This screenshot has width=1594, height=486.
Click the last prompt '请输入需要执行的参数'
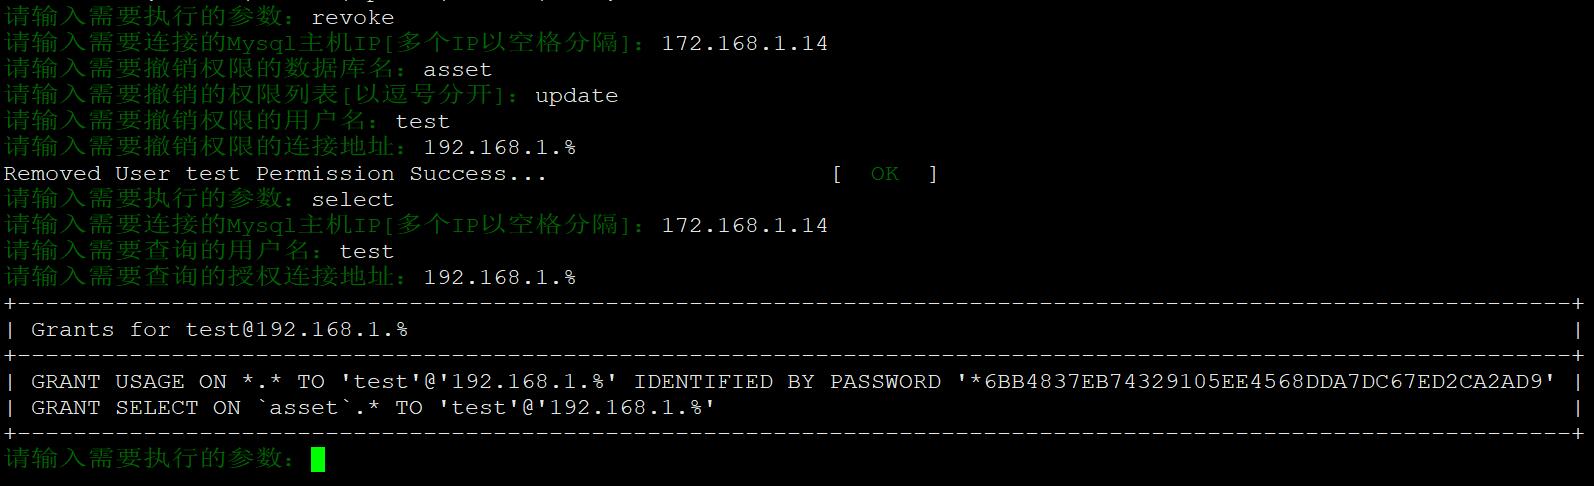tap(150, 459)
